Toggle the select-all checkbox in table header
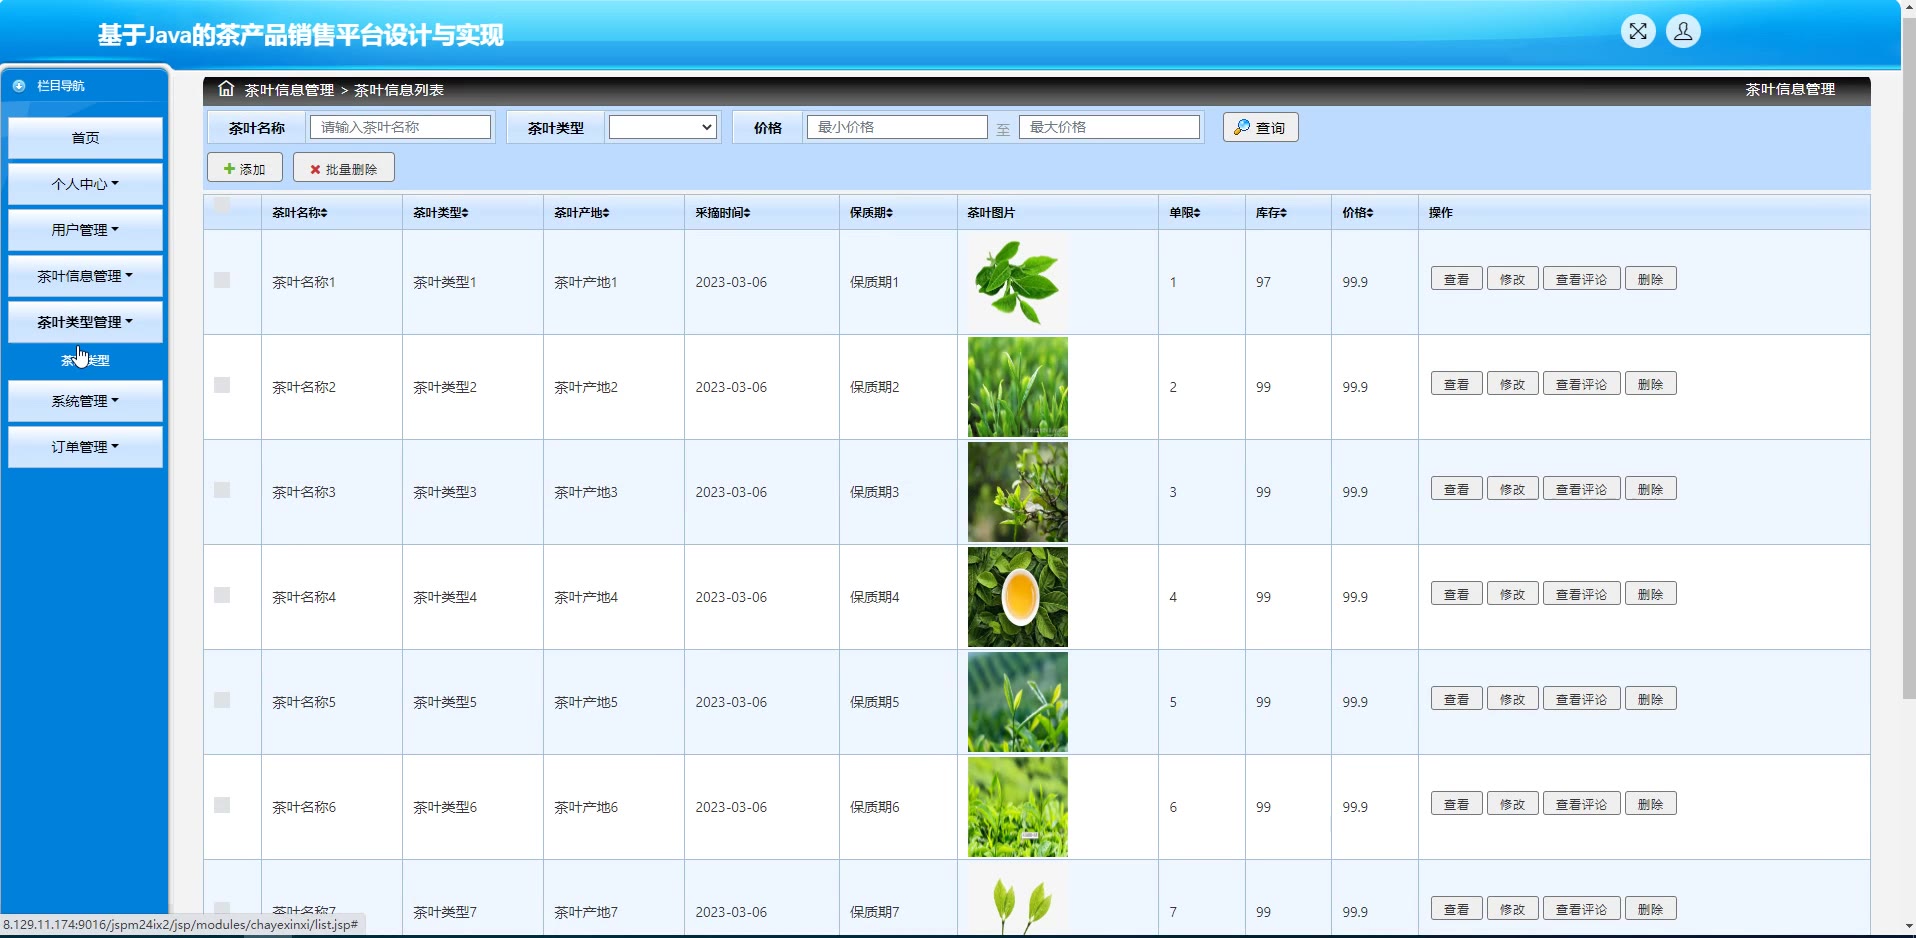The height and width of the screenshot is (938, 1916). click(222, 206)
